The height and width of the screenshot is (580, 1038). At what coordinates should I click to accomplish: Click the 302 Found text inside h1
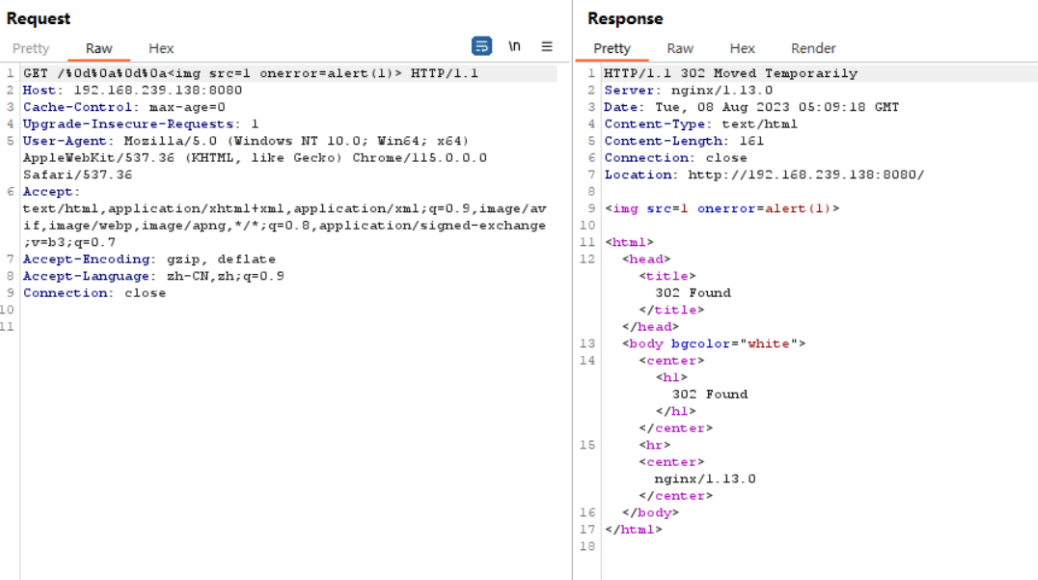pos(710,394)
